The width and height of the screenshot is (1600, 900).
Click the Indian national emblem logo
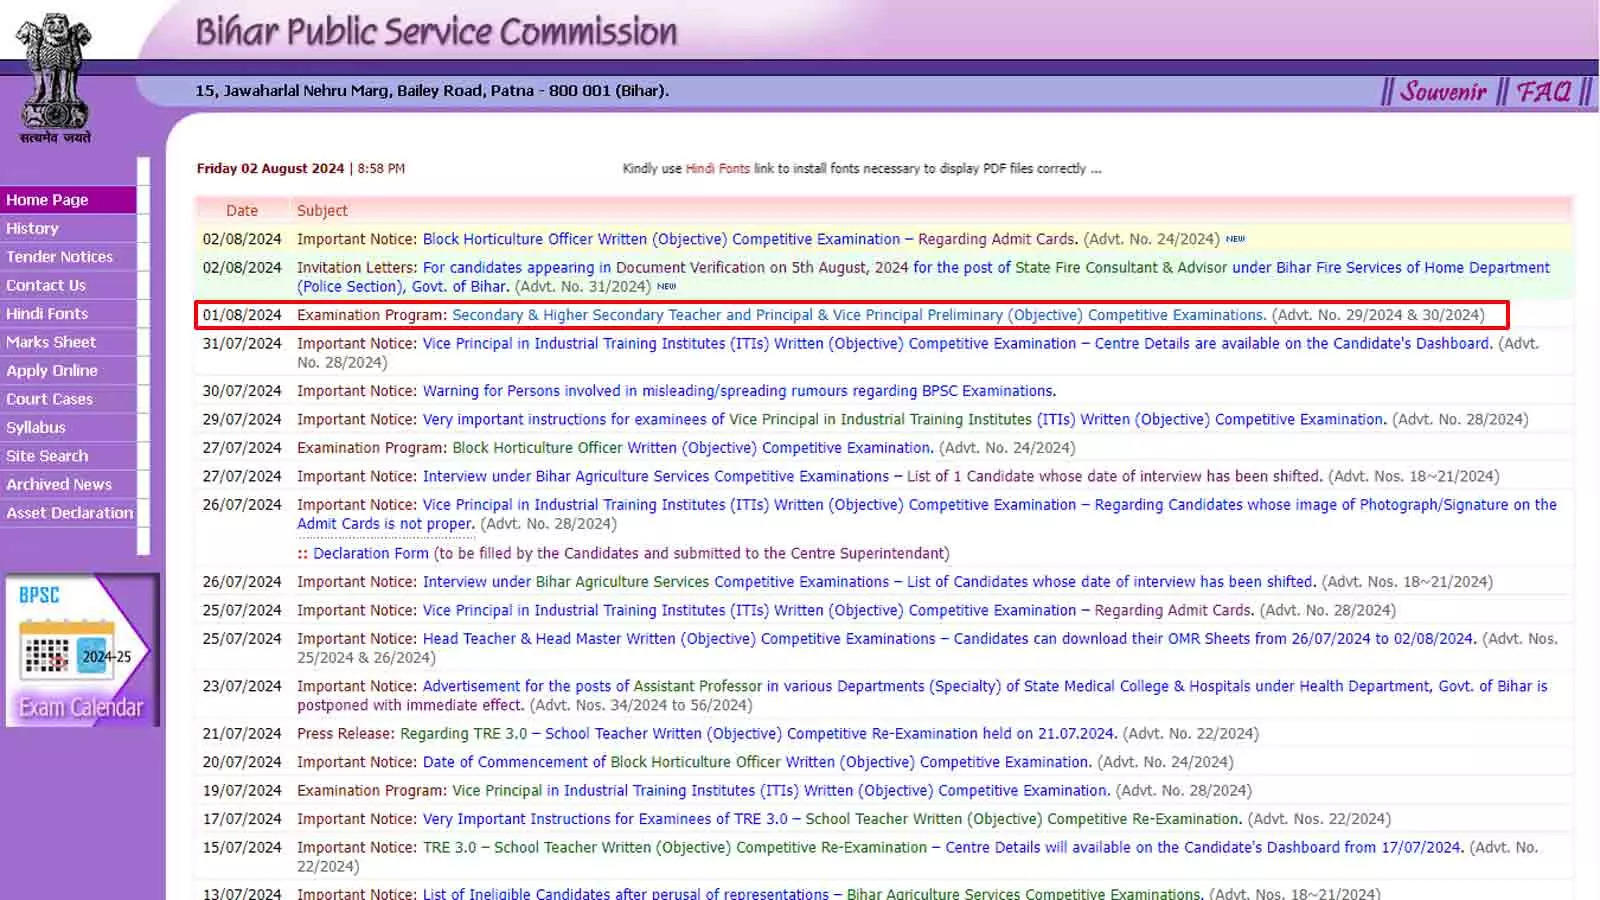[56, 78]
